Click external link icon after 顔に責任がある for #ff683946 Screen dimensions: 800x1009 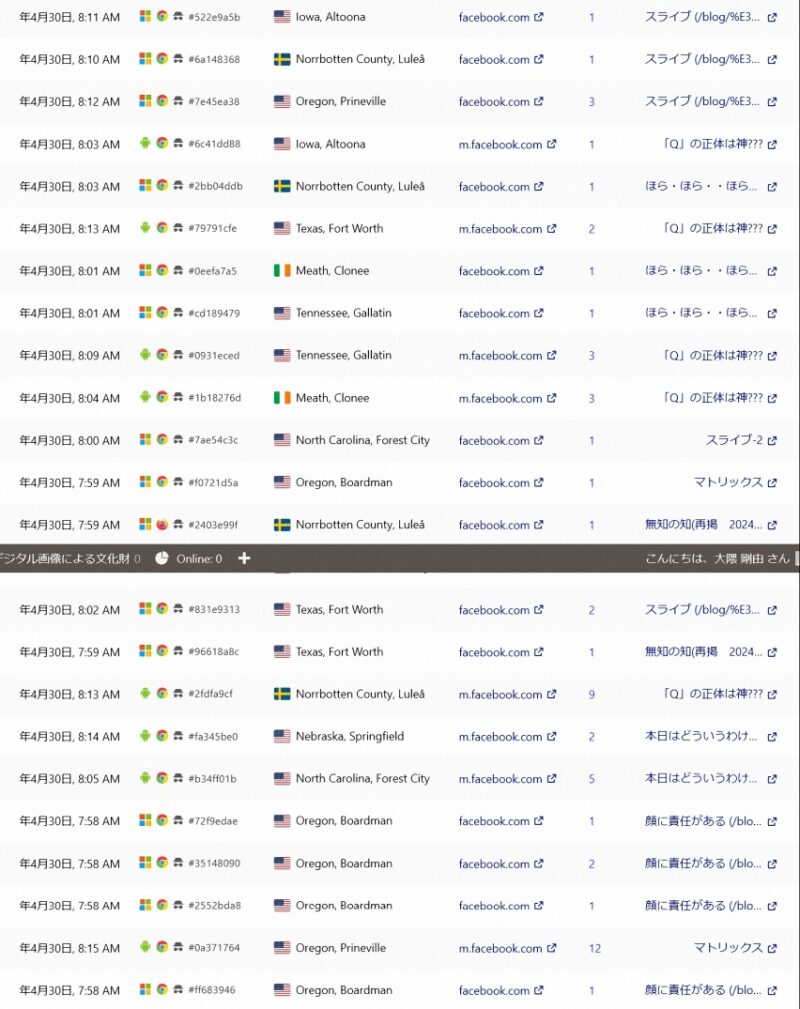(772, 991)
